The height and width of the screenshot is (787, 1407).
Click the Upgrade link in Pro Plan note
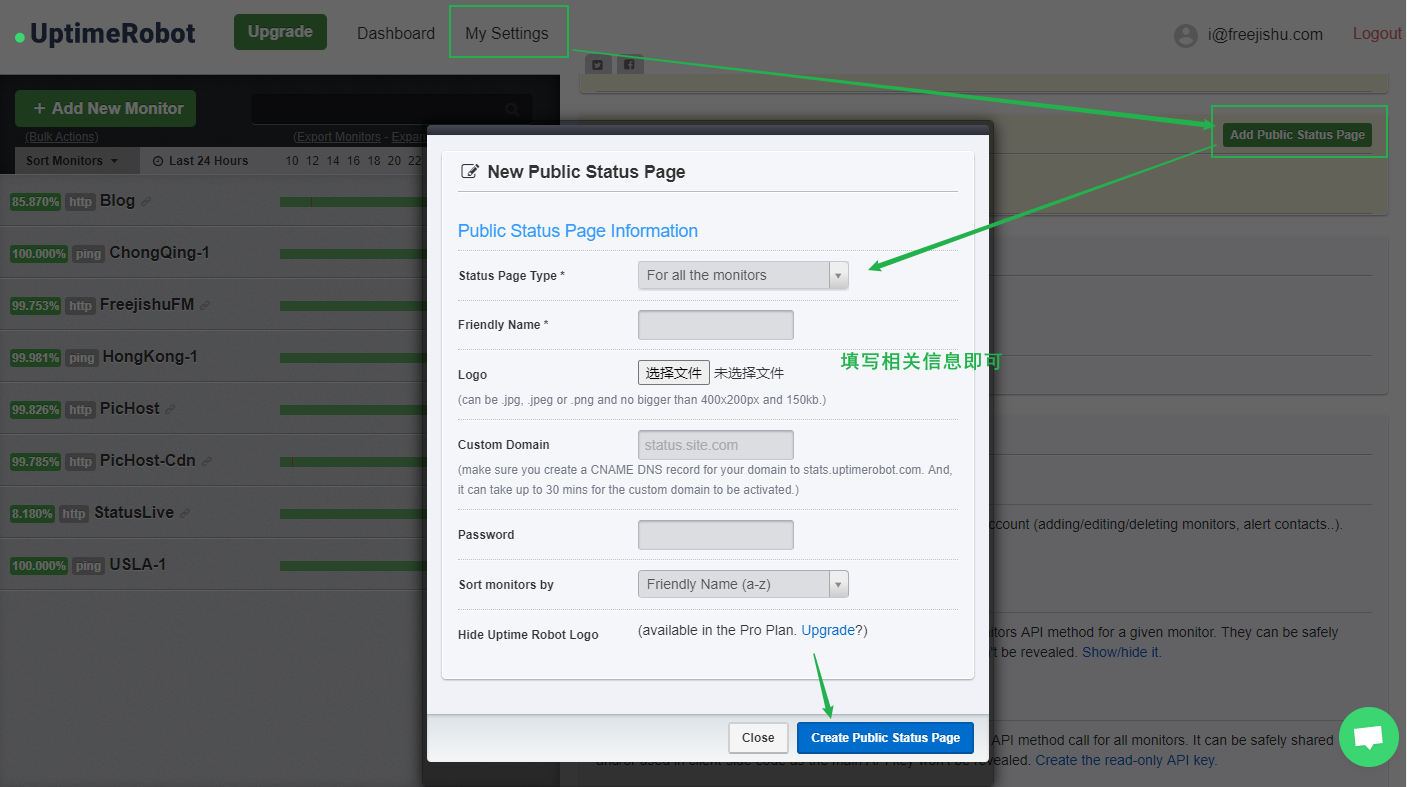tap(828, 630)
